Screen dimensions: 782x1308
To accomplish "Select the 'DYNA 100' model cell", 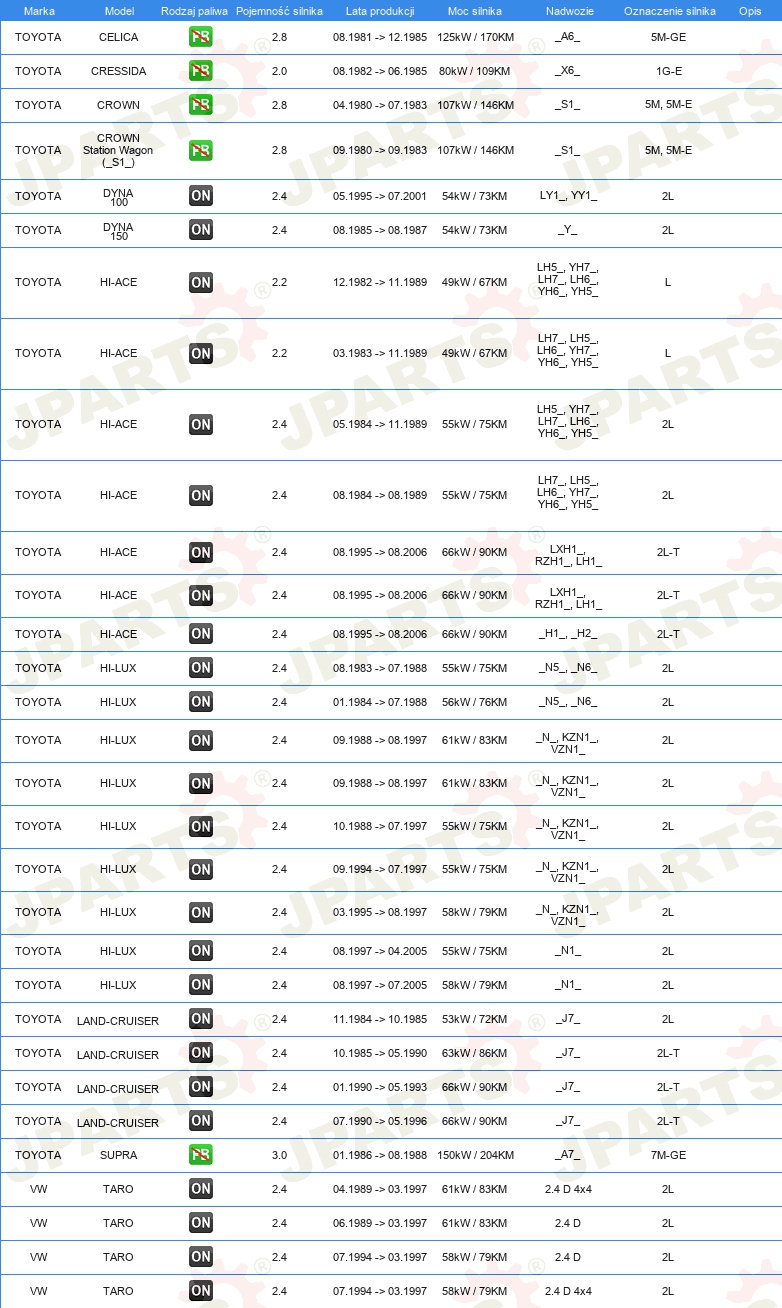I will pos(119,196).
